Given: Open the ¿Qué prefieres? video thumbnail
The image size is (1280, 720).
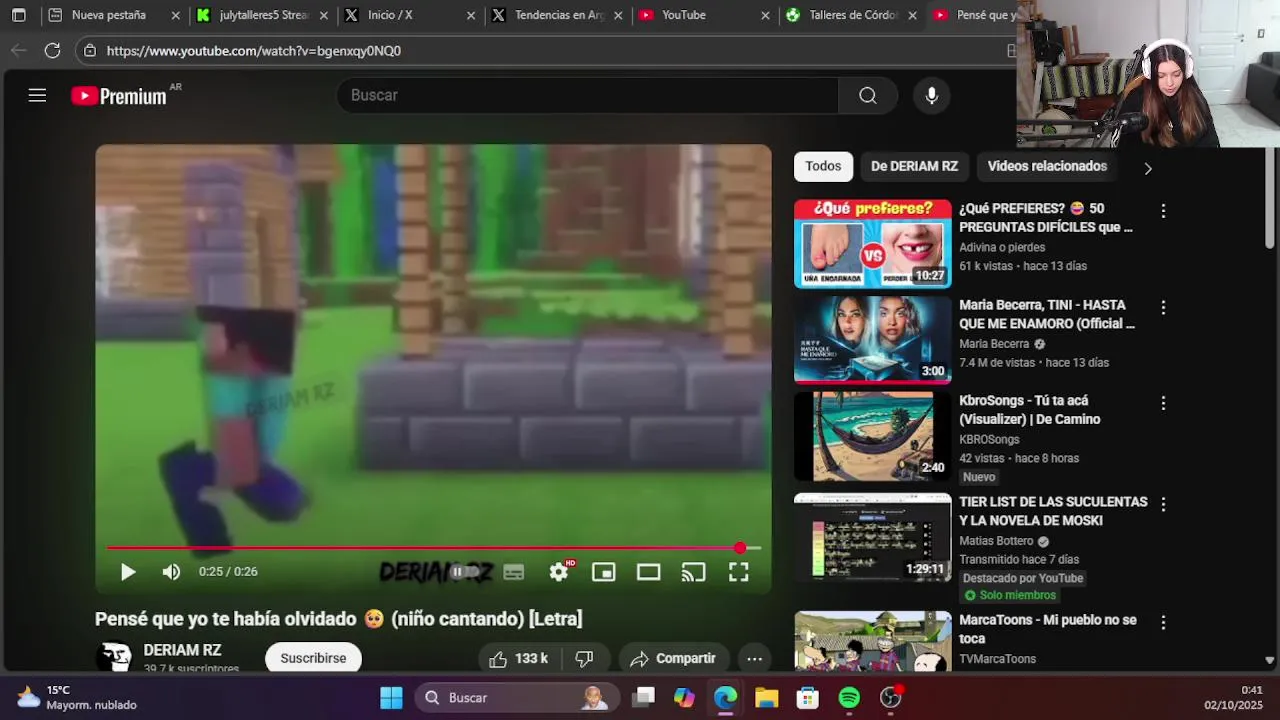Looking at the screenshot, I should tap(873, 243).
